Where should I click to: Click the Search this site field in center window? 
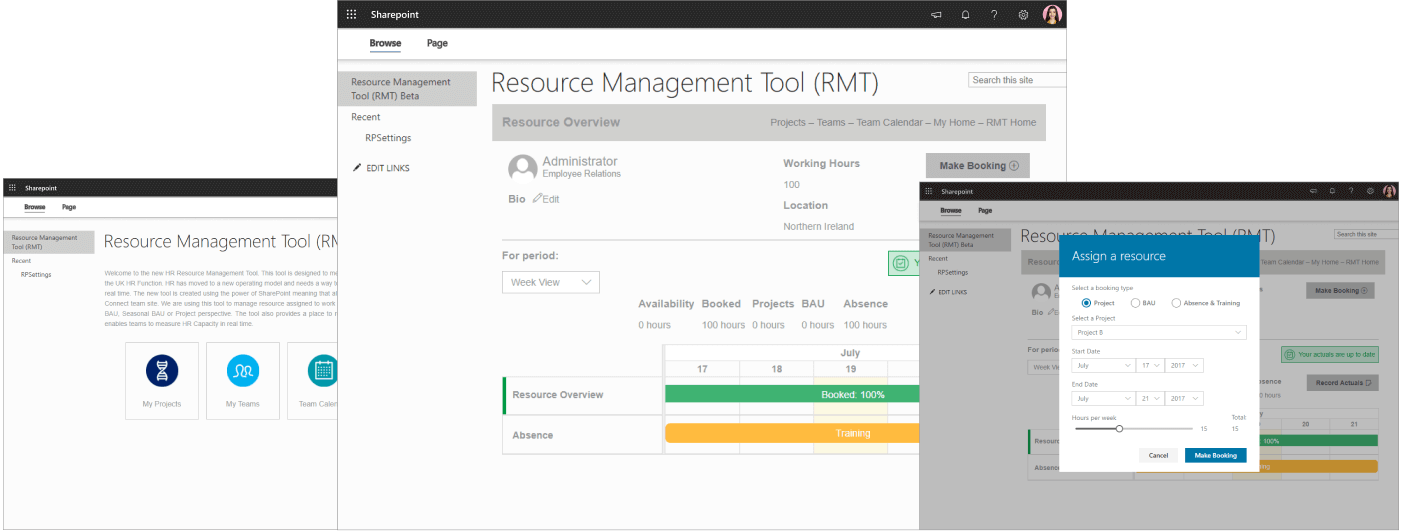[1010, 80]
